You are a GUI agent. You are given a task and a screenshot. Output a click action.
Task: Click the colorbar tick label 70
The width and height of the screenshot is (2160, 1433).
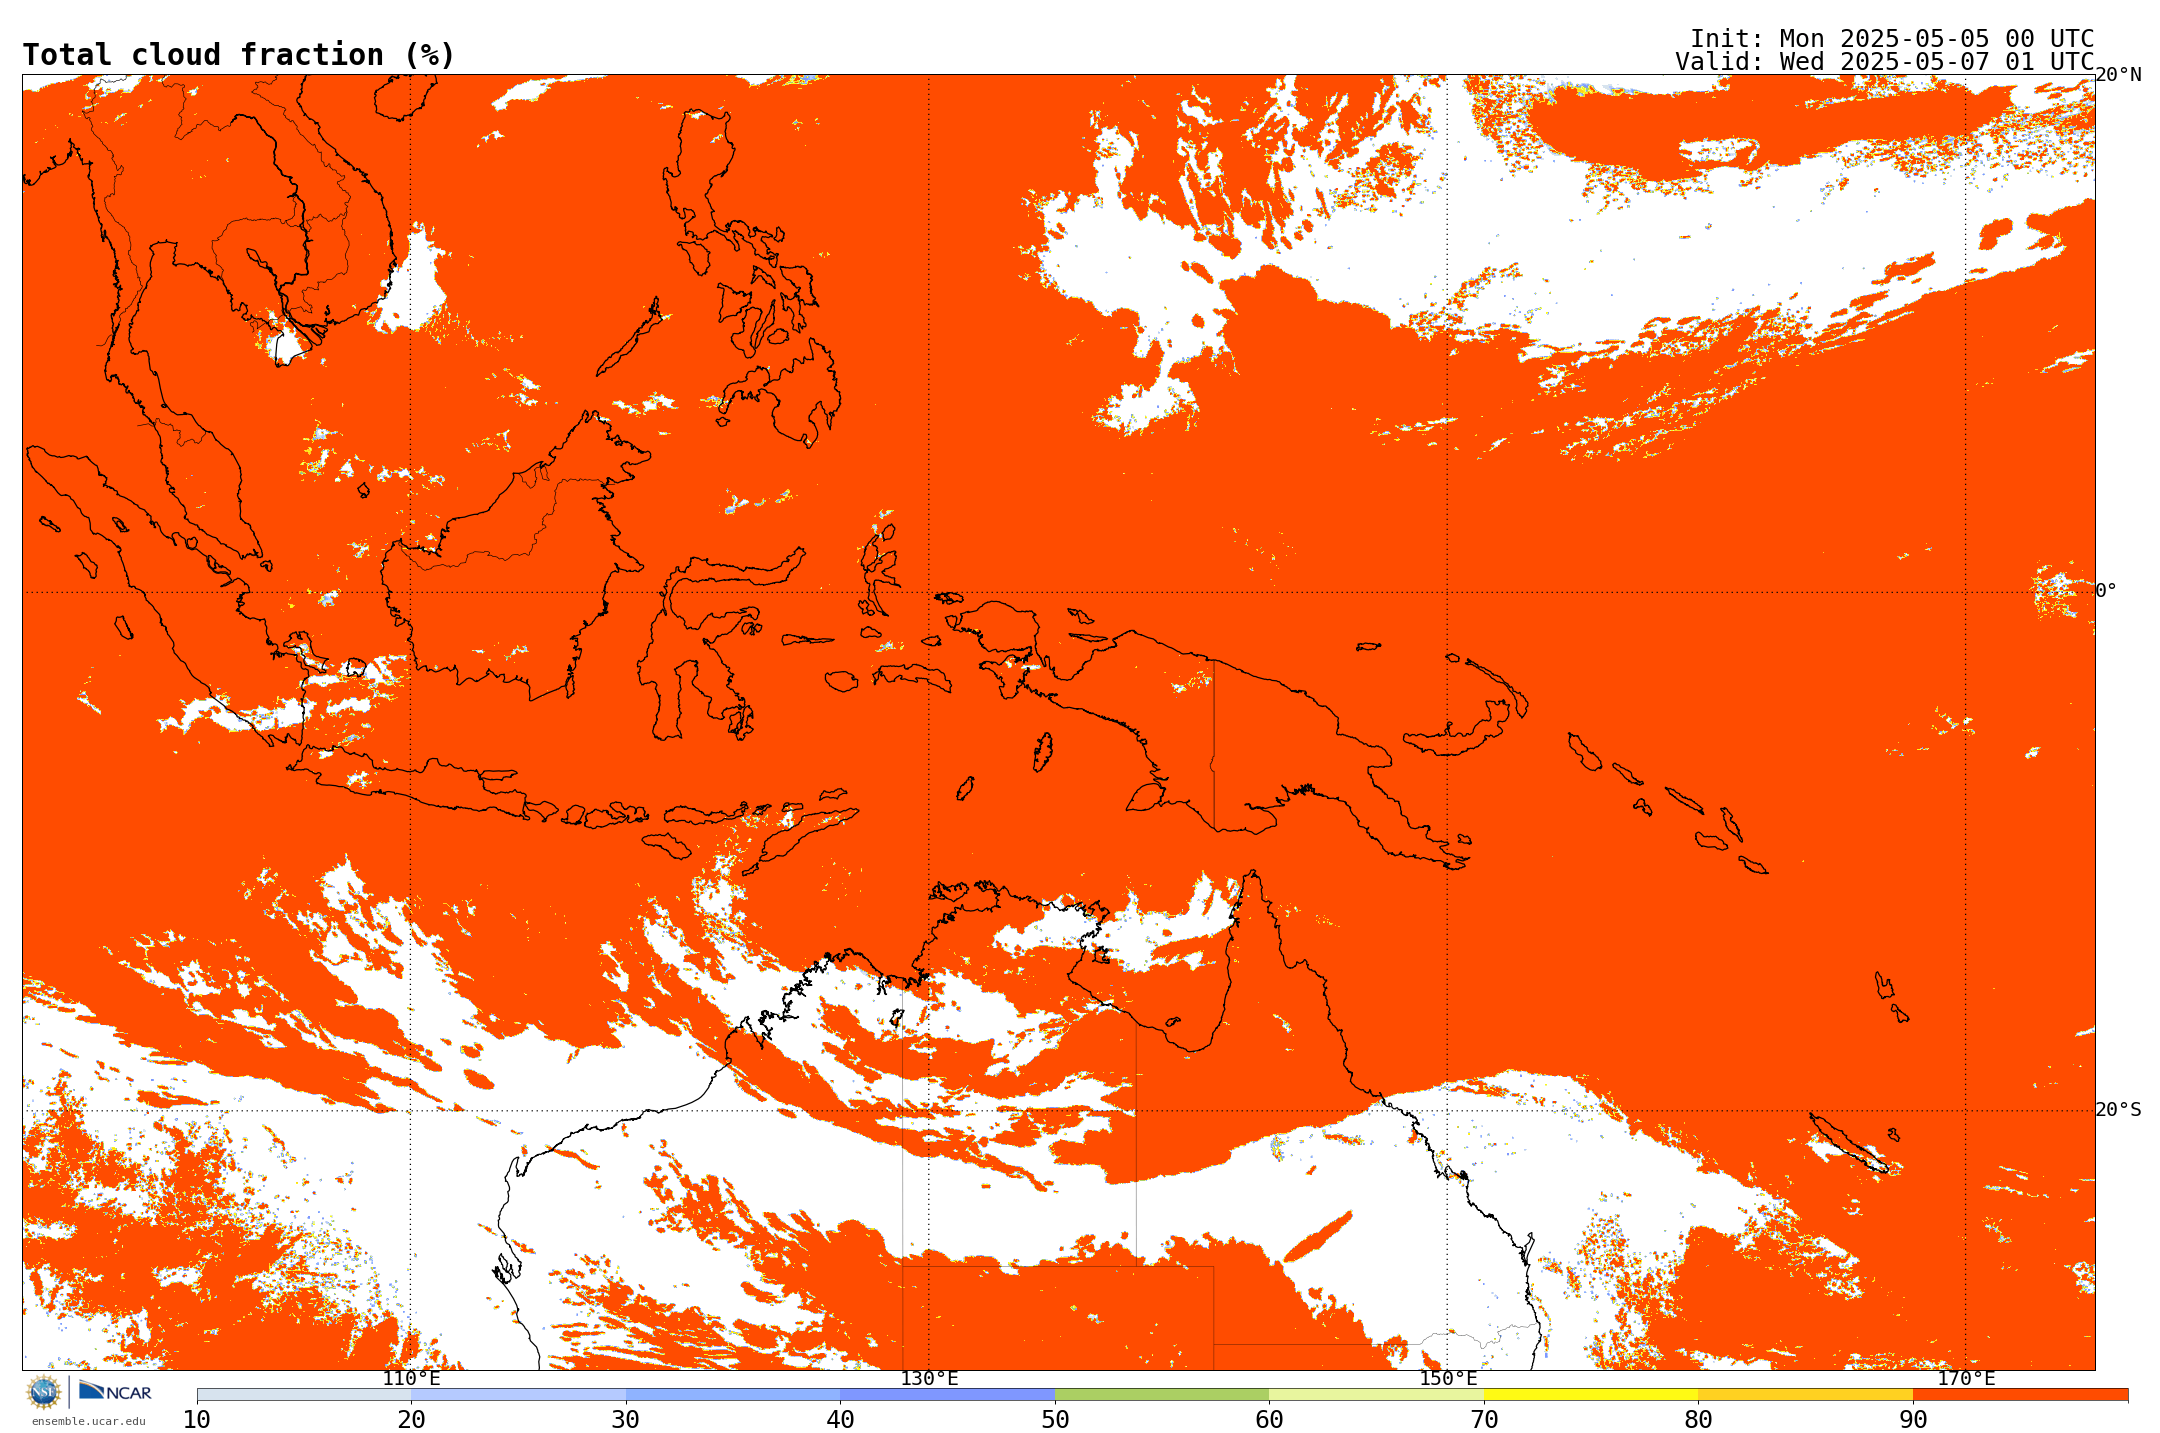[x=1484, y=1419]
